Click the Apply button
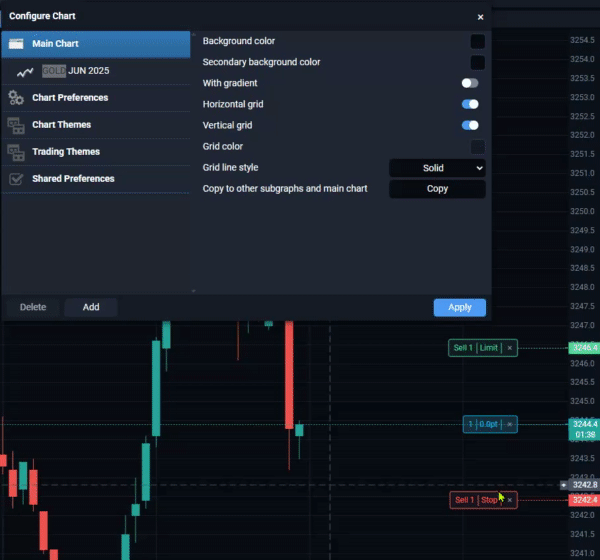The width and height of the screenshot is (600, 560). [460, 307]
